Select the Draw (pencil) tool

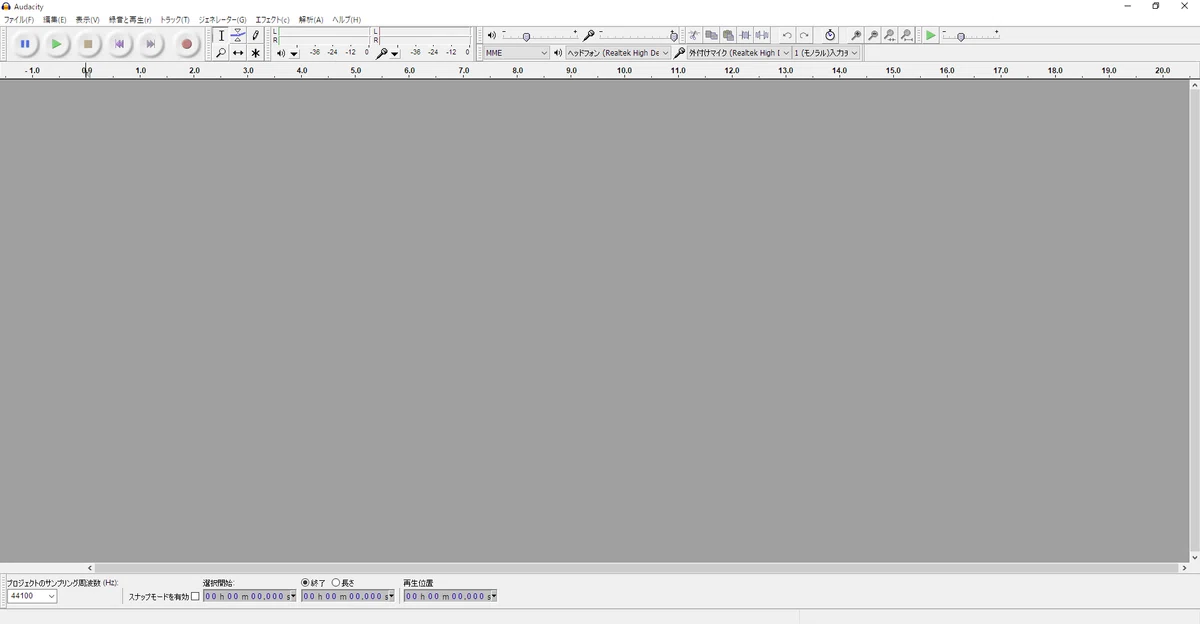point(255,36)
